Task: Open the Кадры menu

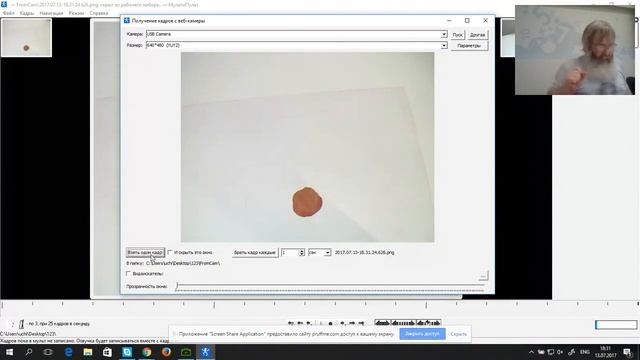Action: pyautogui.click(x=27, y=13)
